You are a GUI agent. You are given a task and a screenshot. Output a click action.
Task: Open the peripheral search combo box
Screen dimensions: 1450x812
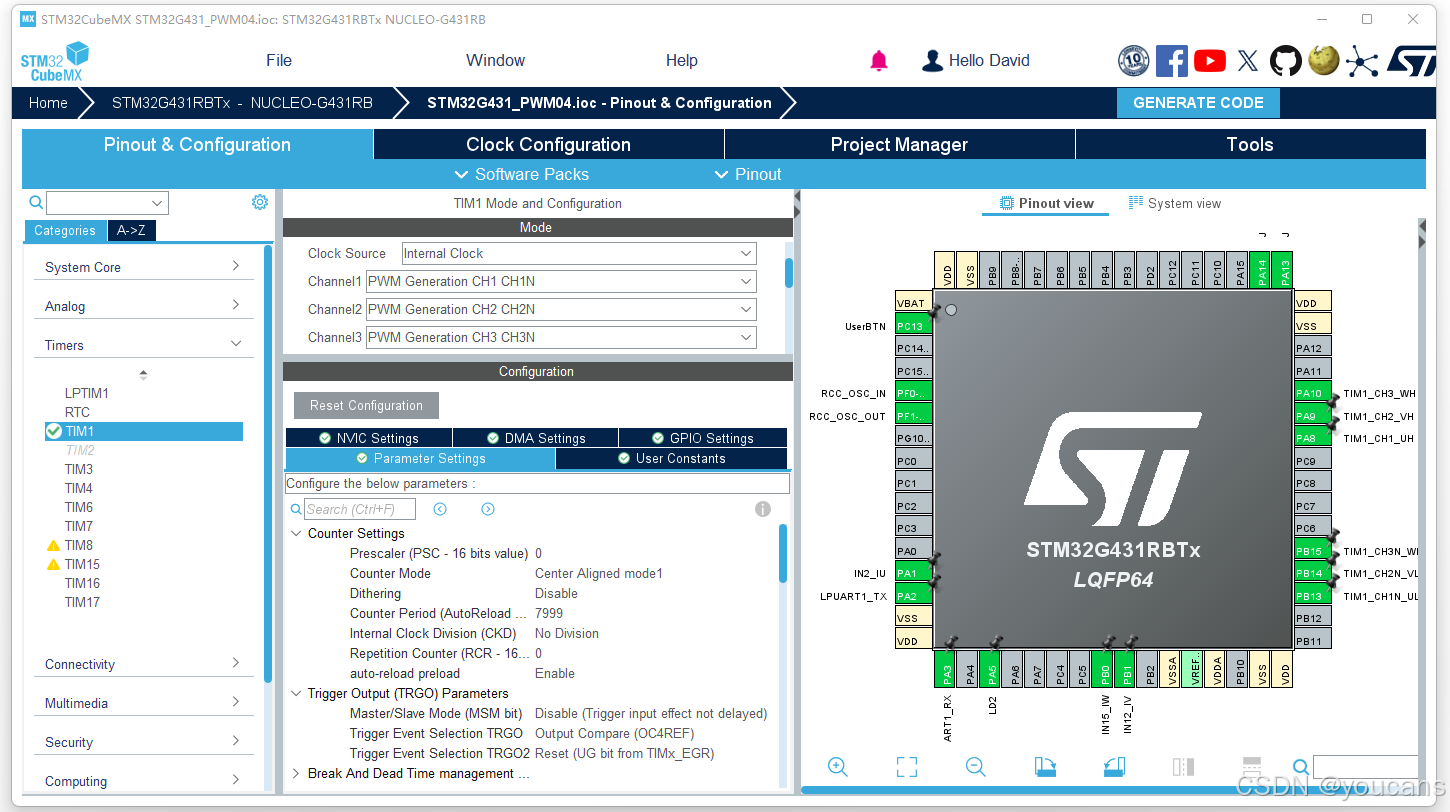point(107,203)
